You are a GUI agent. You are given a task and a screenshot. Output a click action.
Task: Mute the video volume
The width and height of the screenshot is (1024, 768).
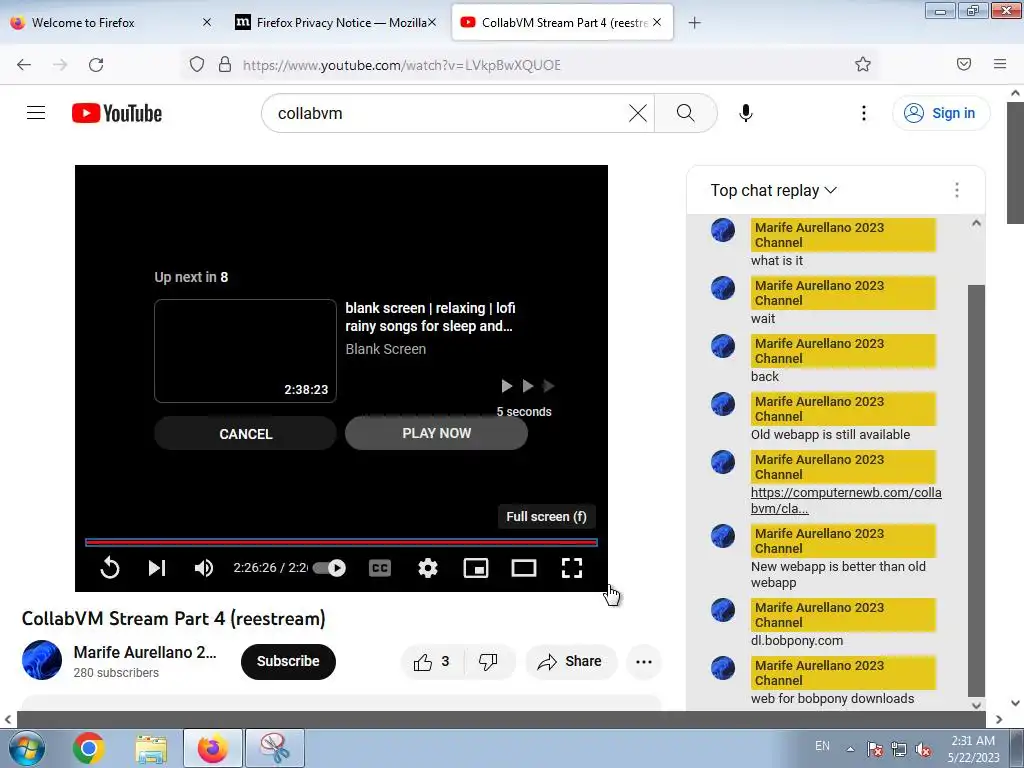tap(204, 568)
